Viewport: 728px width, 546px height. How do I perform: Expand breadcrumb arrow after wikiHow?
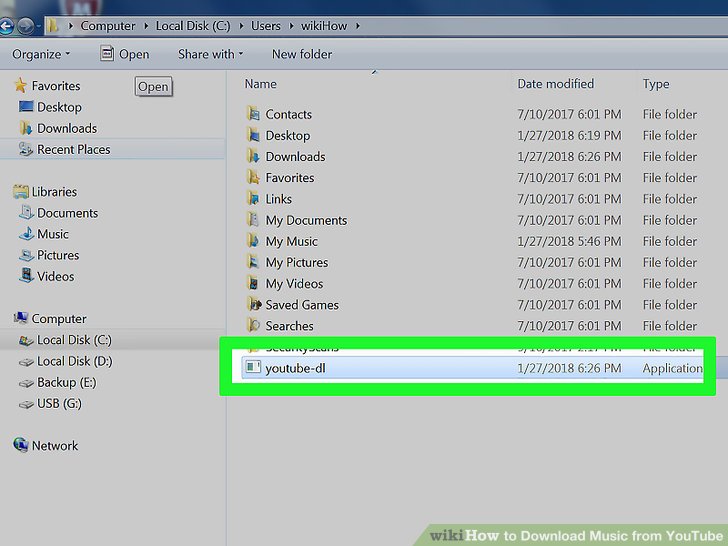coord(358,26)
